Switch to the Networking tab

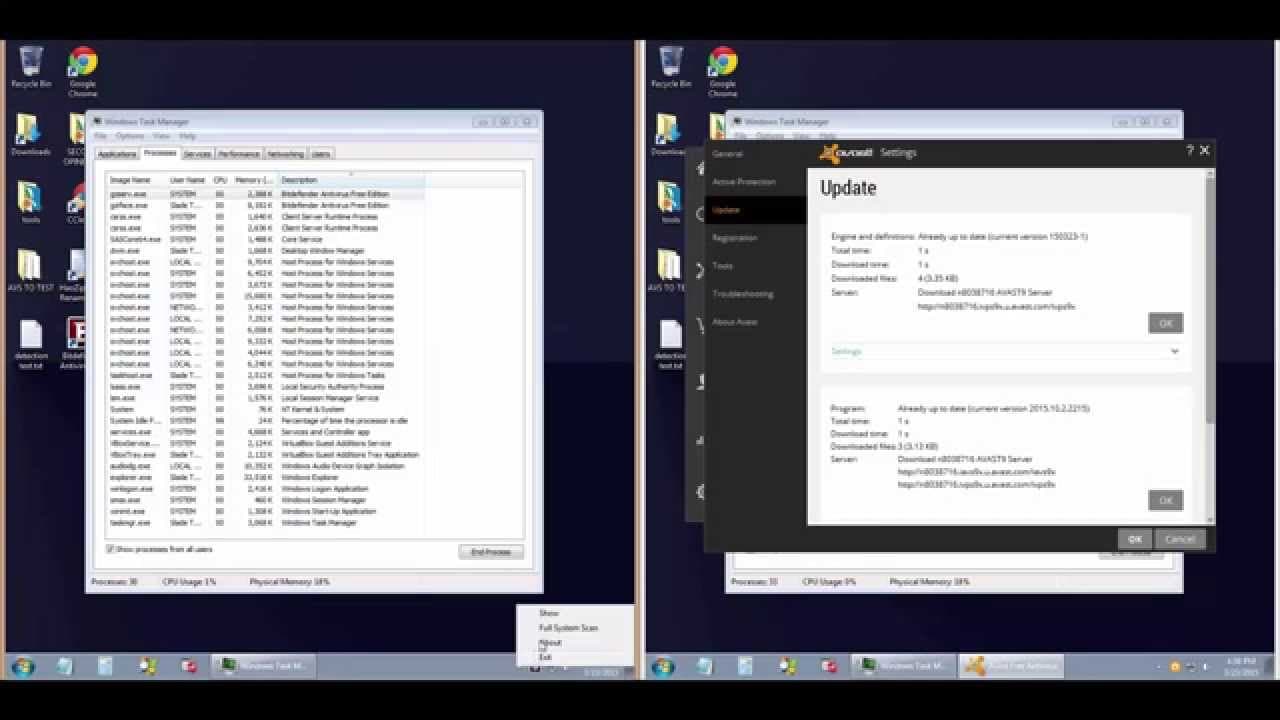tap(285, 154)
